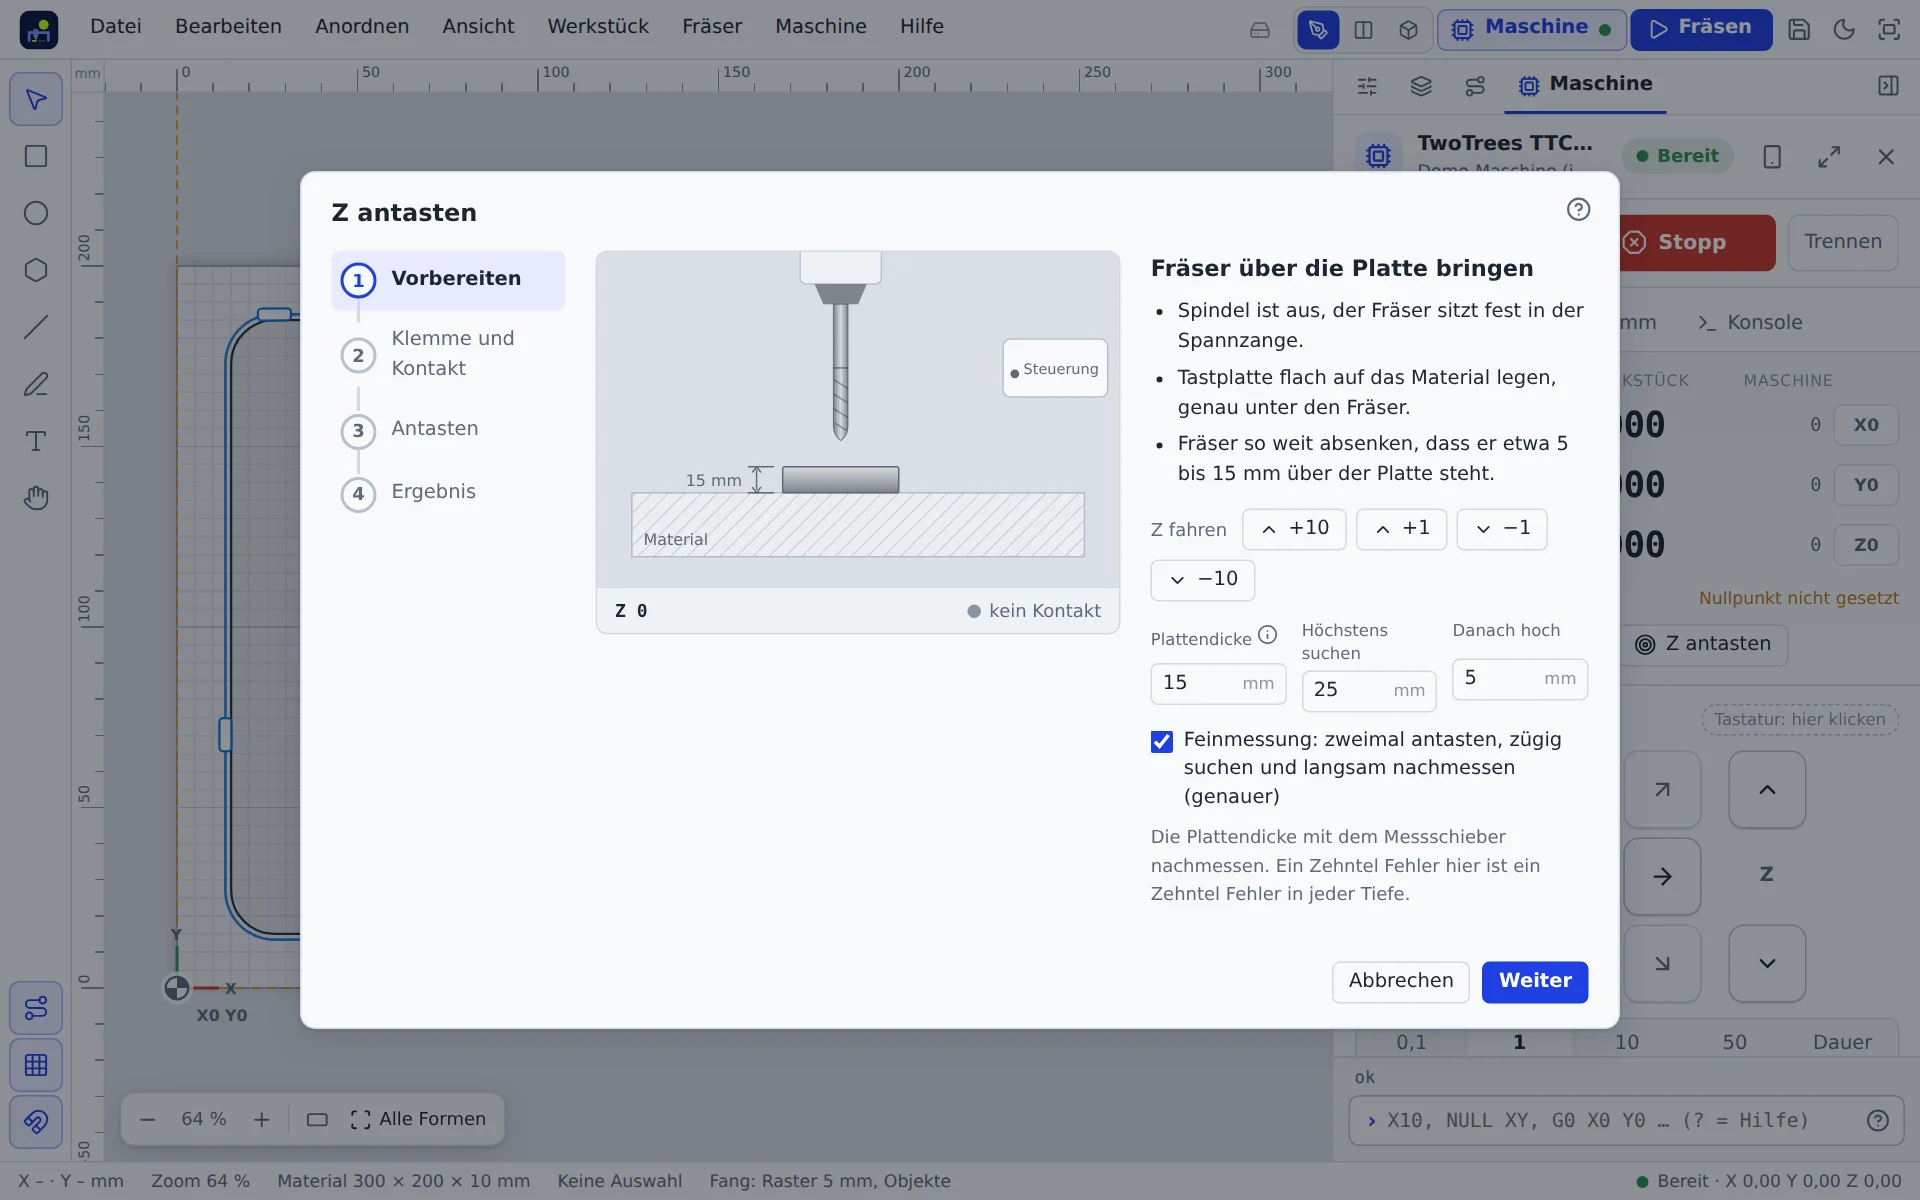1920x1200 pixels.
Task: Open the Werkstück menu
Action: pos(598,27)
